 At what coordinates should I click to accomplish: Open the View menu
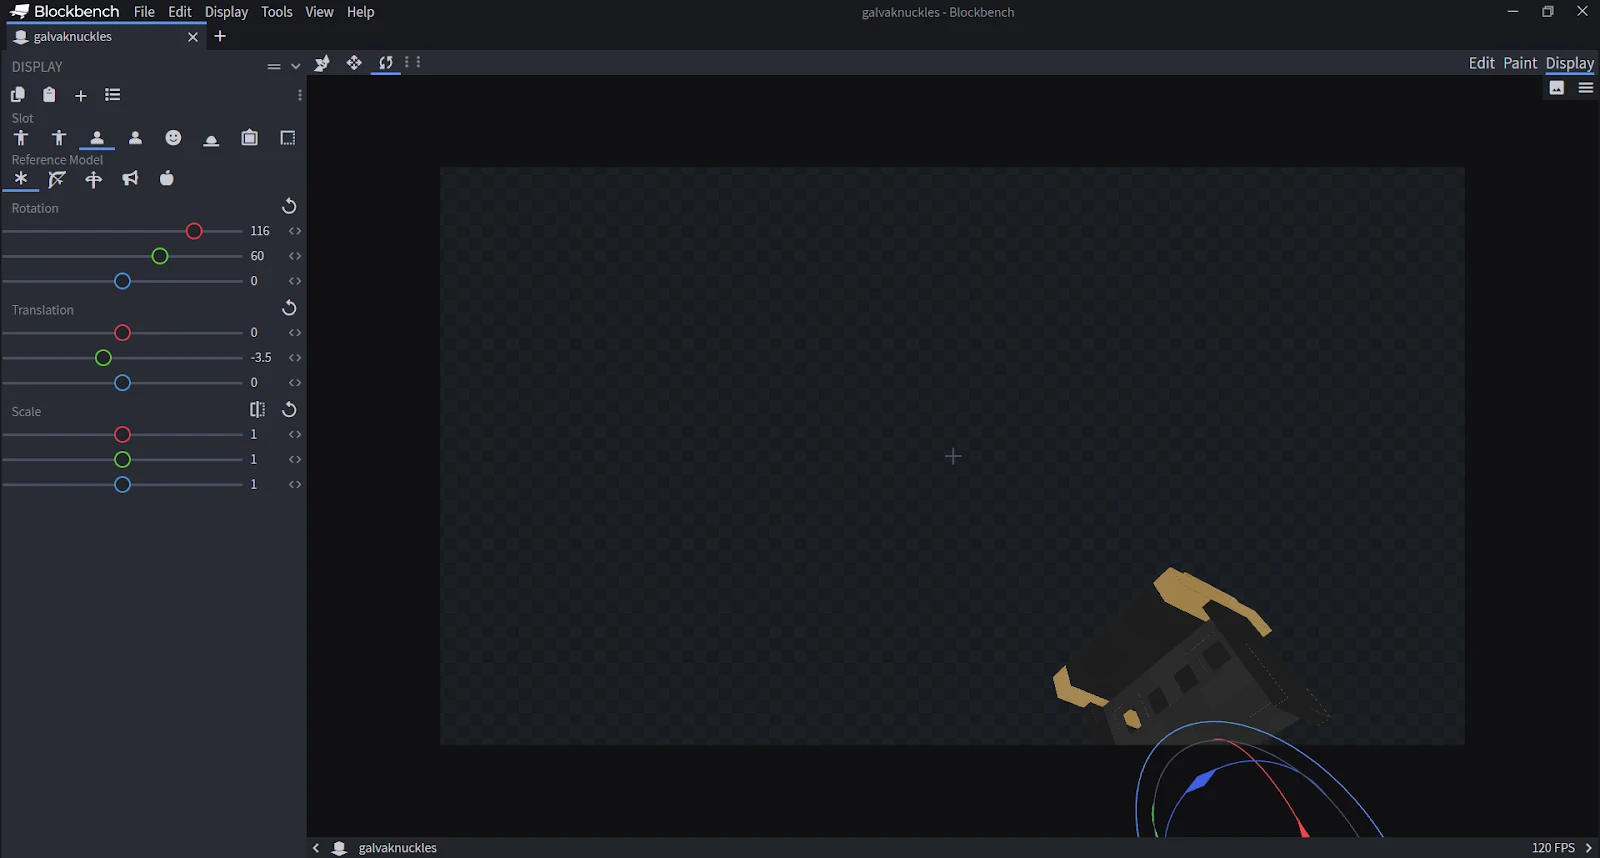(319, 12)
